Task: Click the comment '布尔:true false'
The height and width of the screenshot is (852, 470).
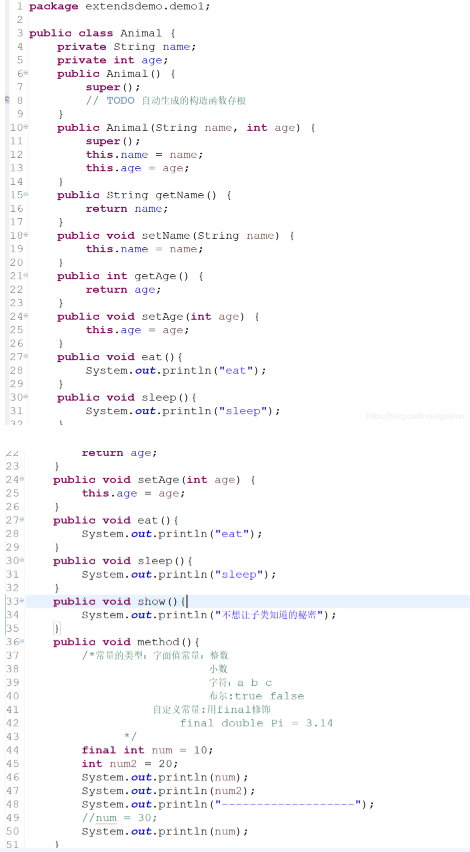Action: (256, 696)
